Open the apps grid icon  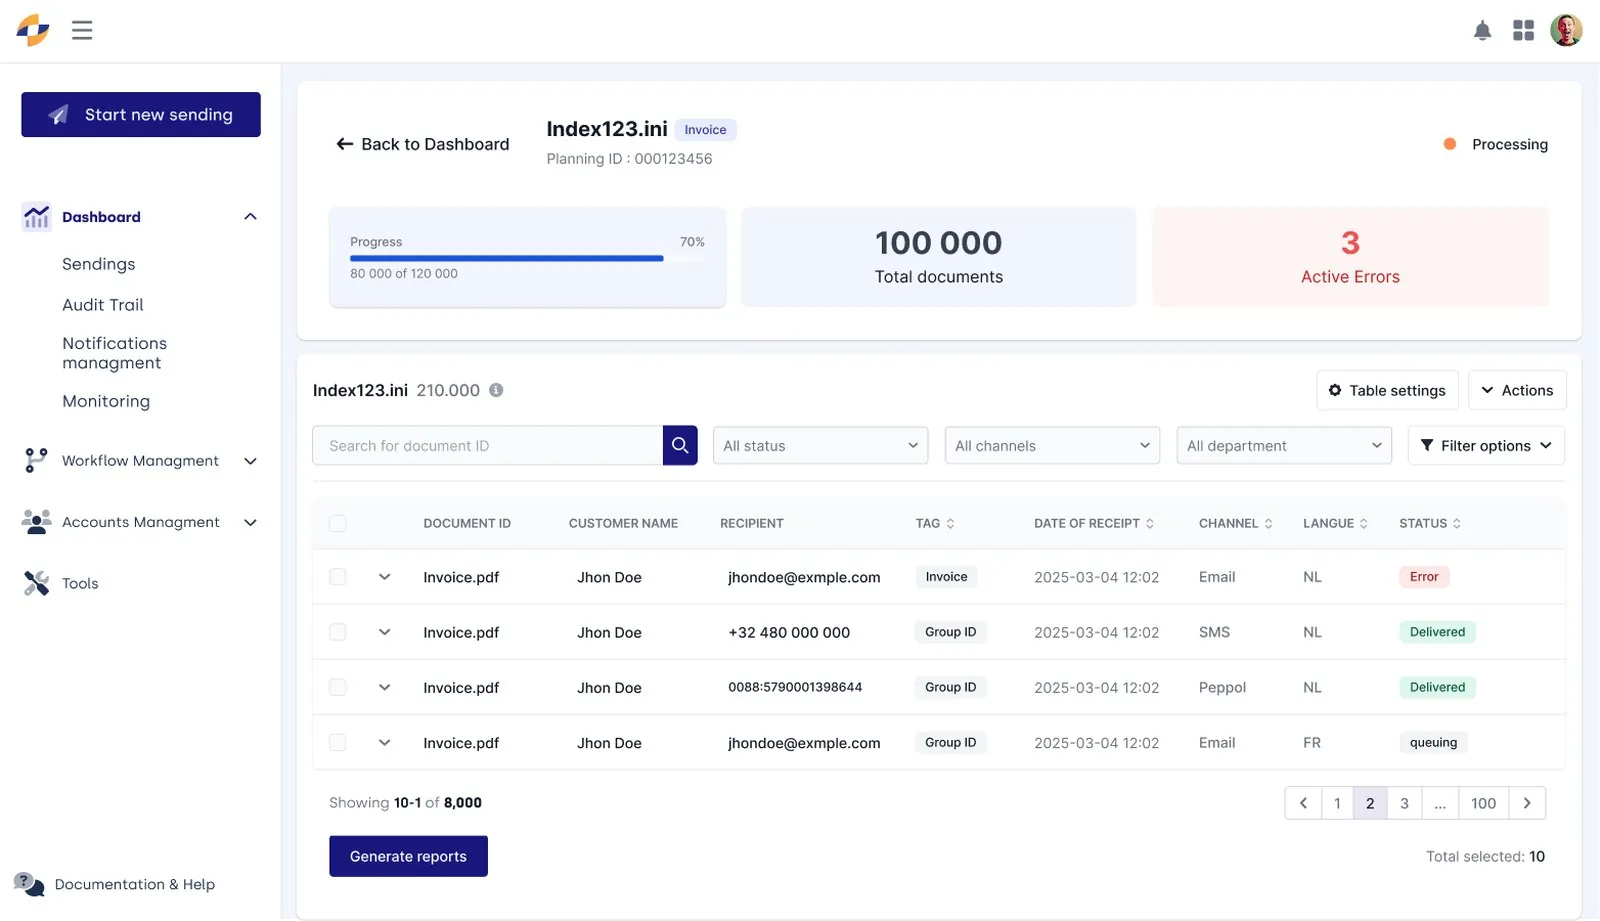click(x=1523, y=30)
